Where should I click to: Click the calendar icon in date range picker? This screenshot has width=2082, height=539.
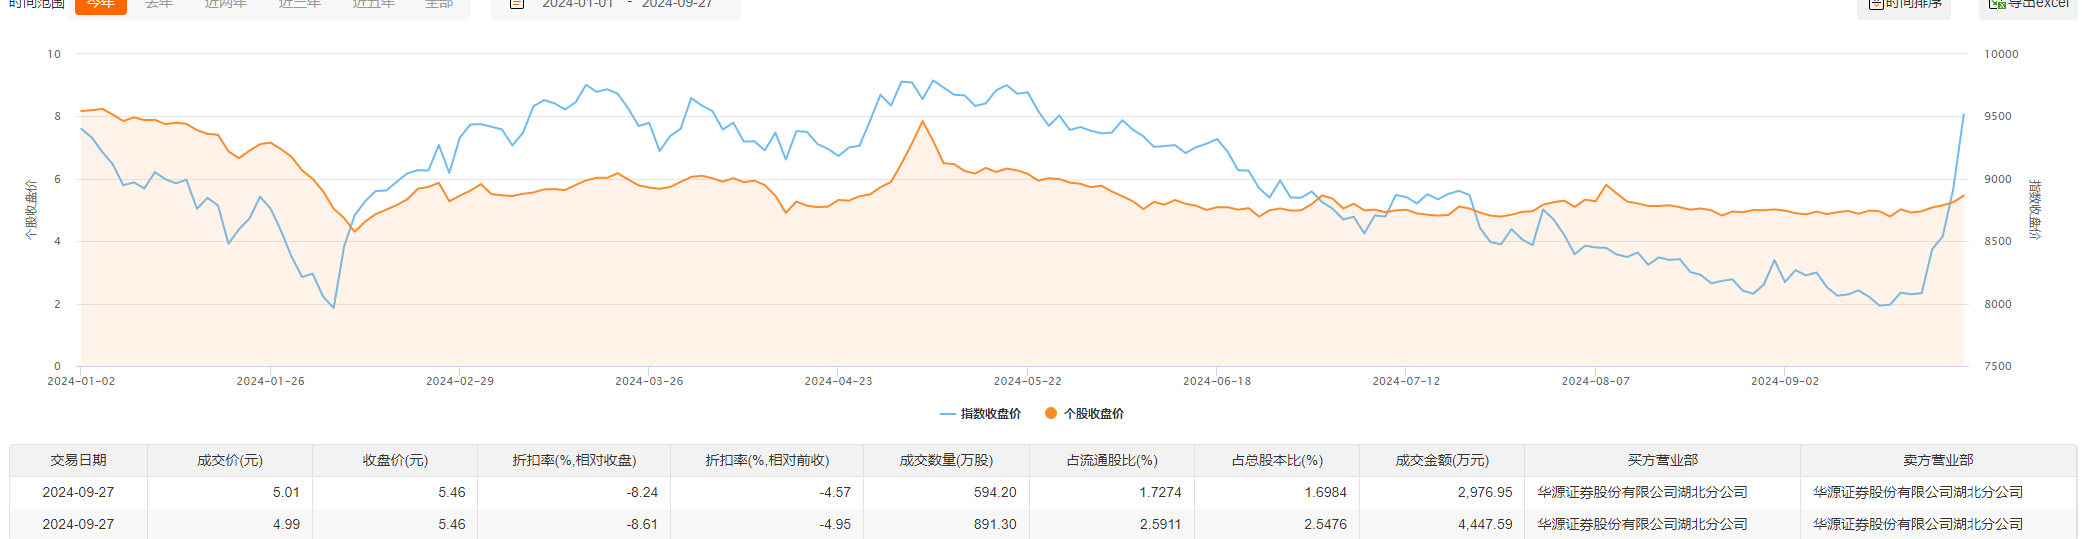coord(517,4)
